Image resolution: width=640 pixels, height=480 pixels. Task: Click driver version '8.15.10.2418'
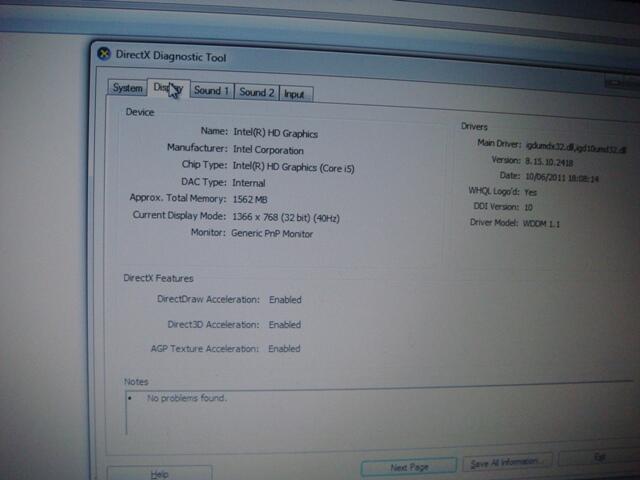pos(549,162)
